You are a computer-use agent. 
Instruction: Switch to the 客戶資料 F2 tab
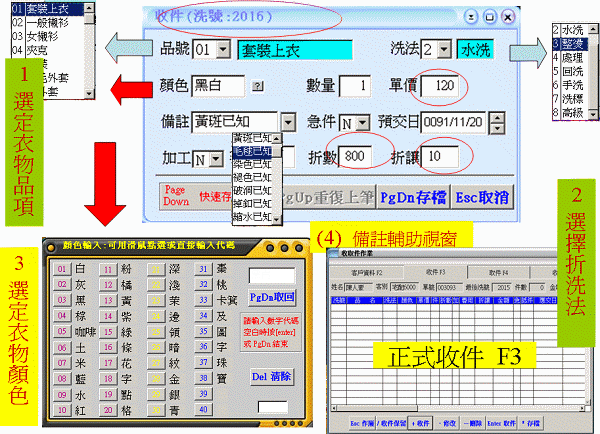pos(364,270)
